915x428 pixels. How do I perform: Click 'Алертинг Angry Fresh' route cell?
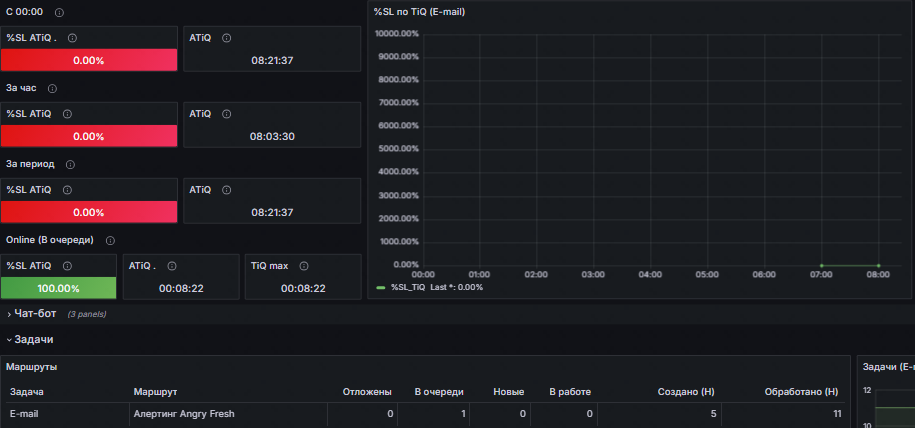point(184,413)
